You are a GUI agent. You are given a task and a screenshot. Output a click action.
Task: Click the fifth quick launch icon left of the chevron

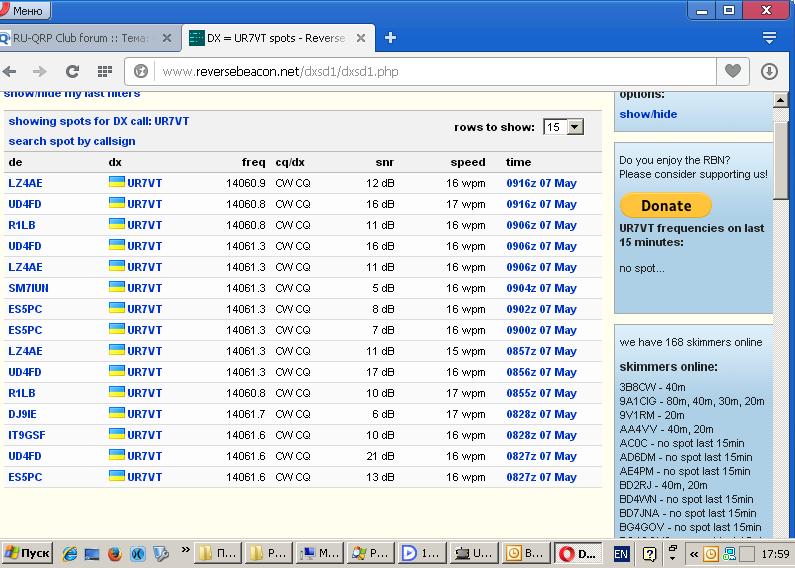161,553
